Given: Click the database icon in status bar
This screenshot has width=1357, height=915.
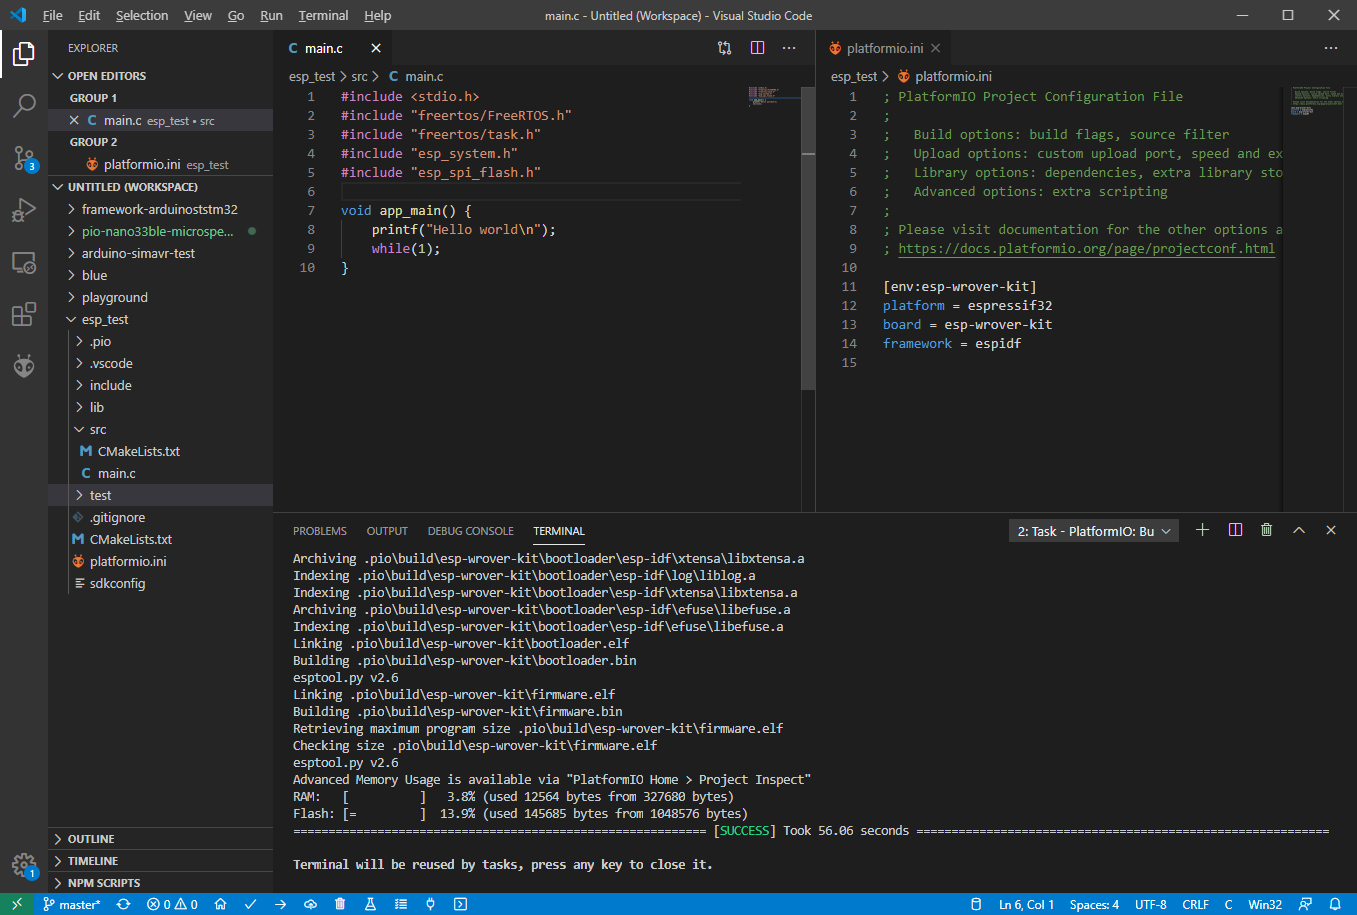Looking at the screenshot, I should [976, 904].
